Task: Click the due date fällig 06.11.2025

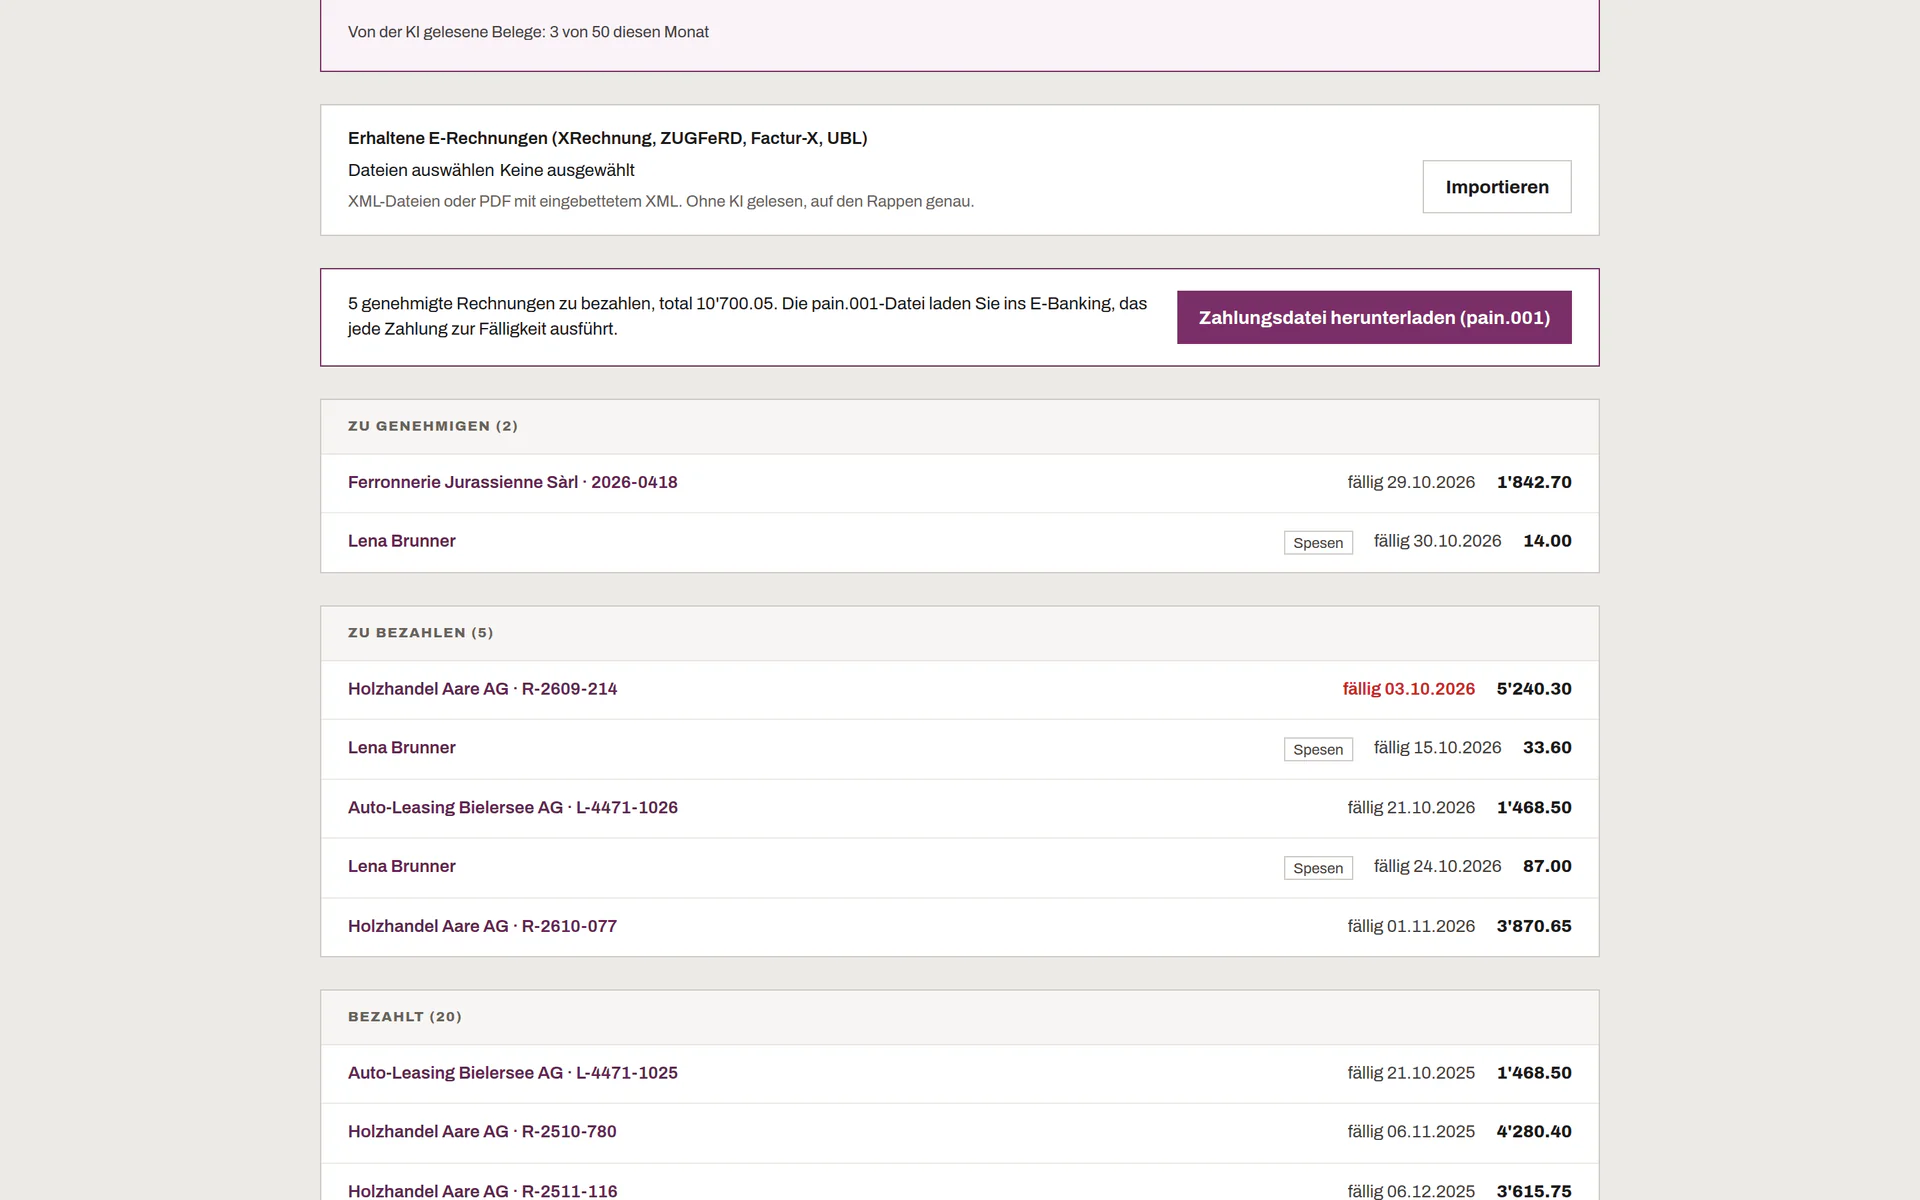Action: tap(1411, 1132)
